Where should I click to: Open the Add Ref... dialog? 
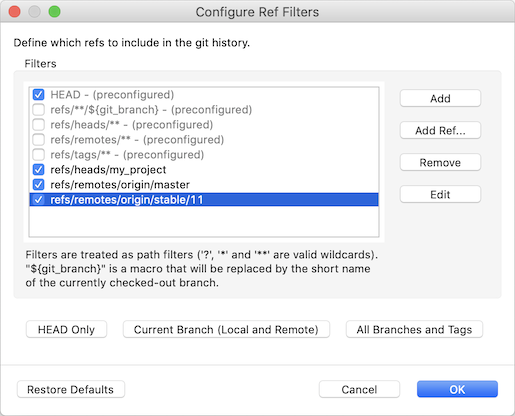pos(440,130)
